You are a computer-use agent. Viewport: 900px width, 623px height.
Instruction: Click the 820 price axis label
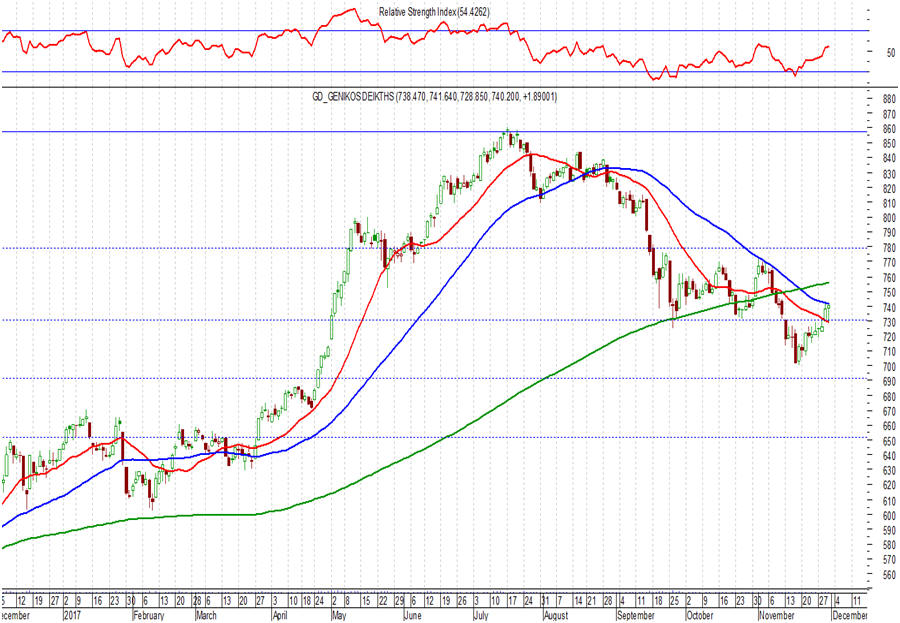[x=889, y=188]
